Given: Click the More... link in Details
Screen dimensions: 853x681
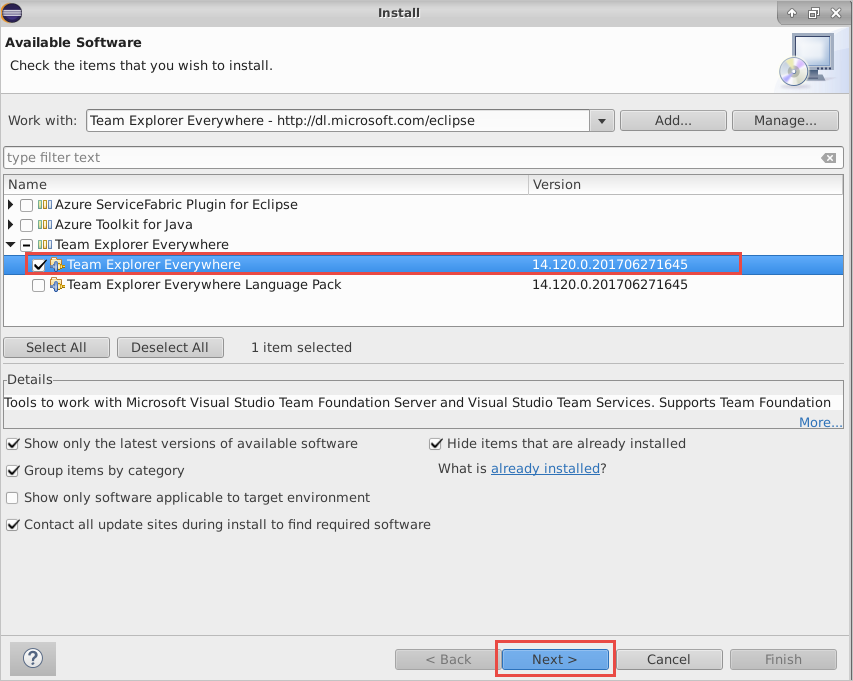Looking at the screenshot, I should [x=820, y=422].
